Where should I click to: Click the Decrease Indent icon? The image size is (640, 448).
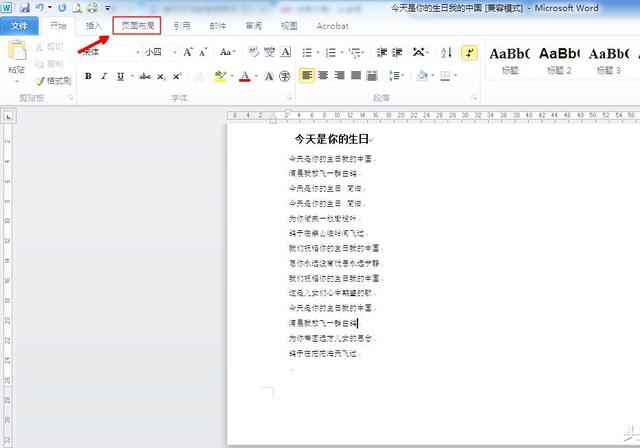(382, 53)
